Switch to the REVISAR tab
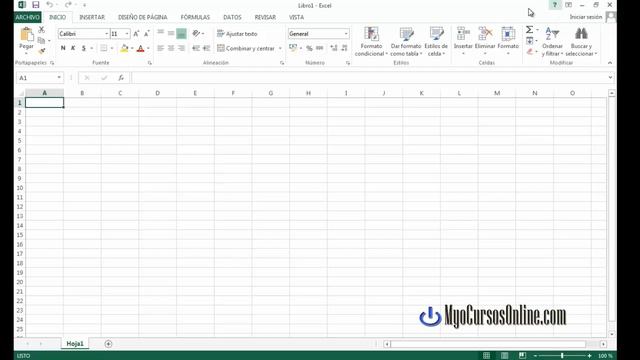Screen dimensions: 640x360 point(265,17)
